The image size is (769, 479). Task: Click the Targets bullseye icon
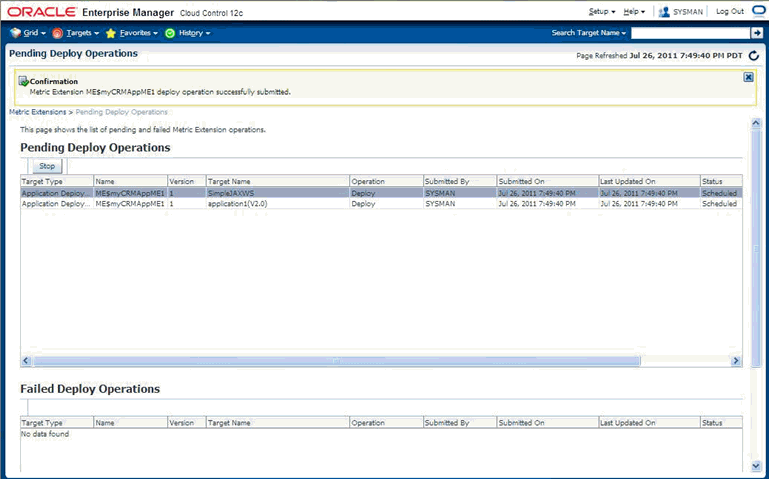(57, 33)
